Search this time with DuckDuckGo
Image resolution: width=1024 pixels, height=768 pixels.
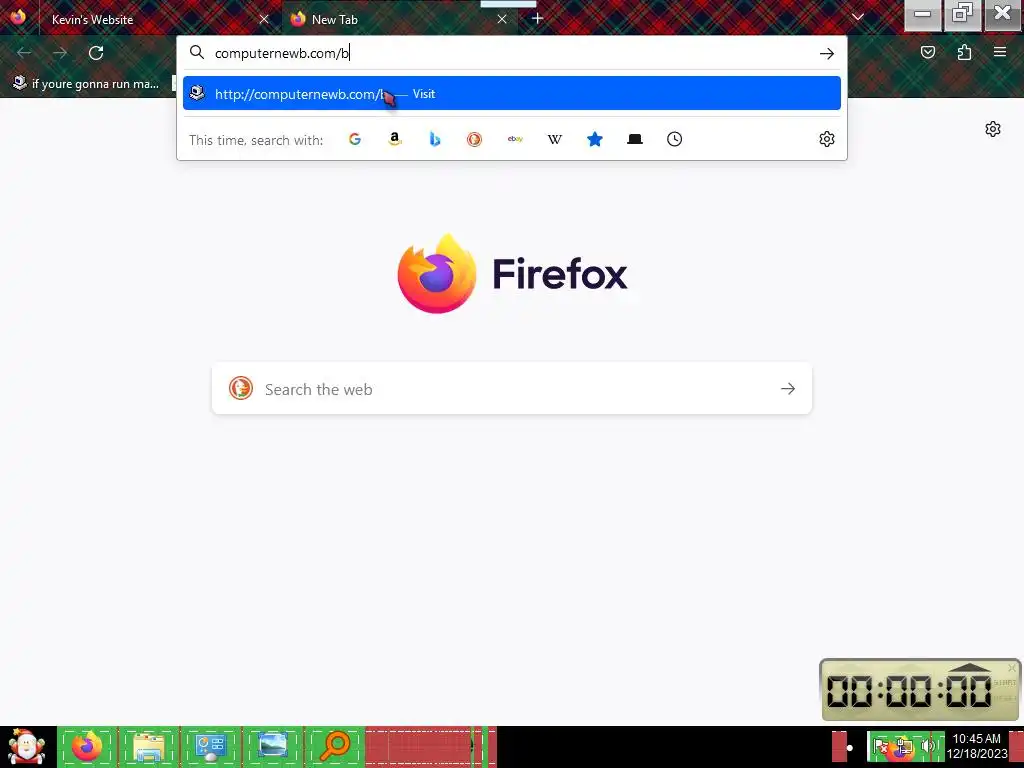pos(475,139)
